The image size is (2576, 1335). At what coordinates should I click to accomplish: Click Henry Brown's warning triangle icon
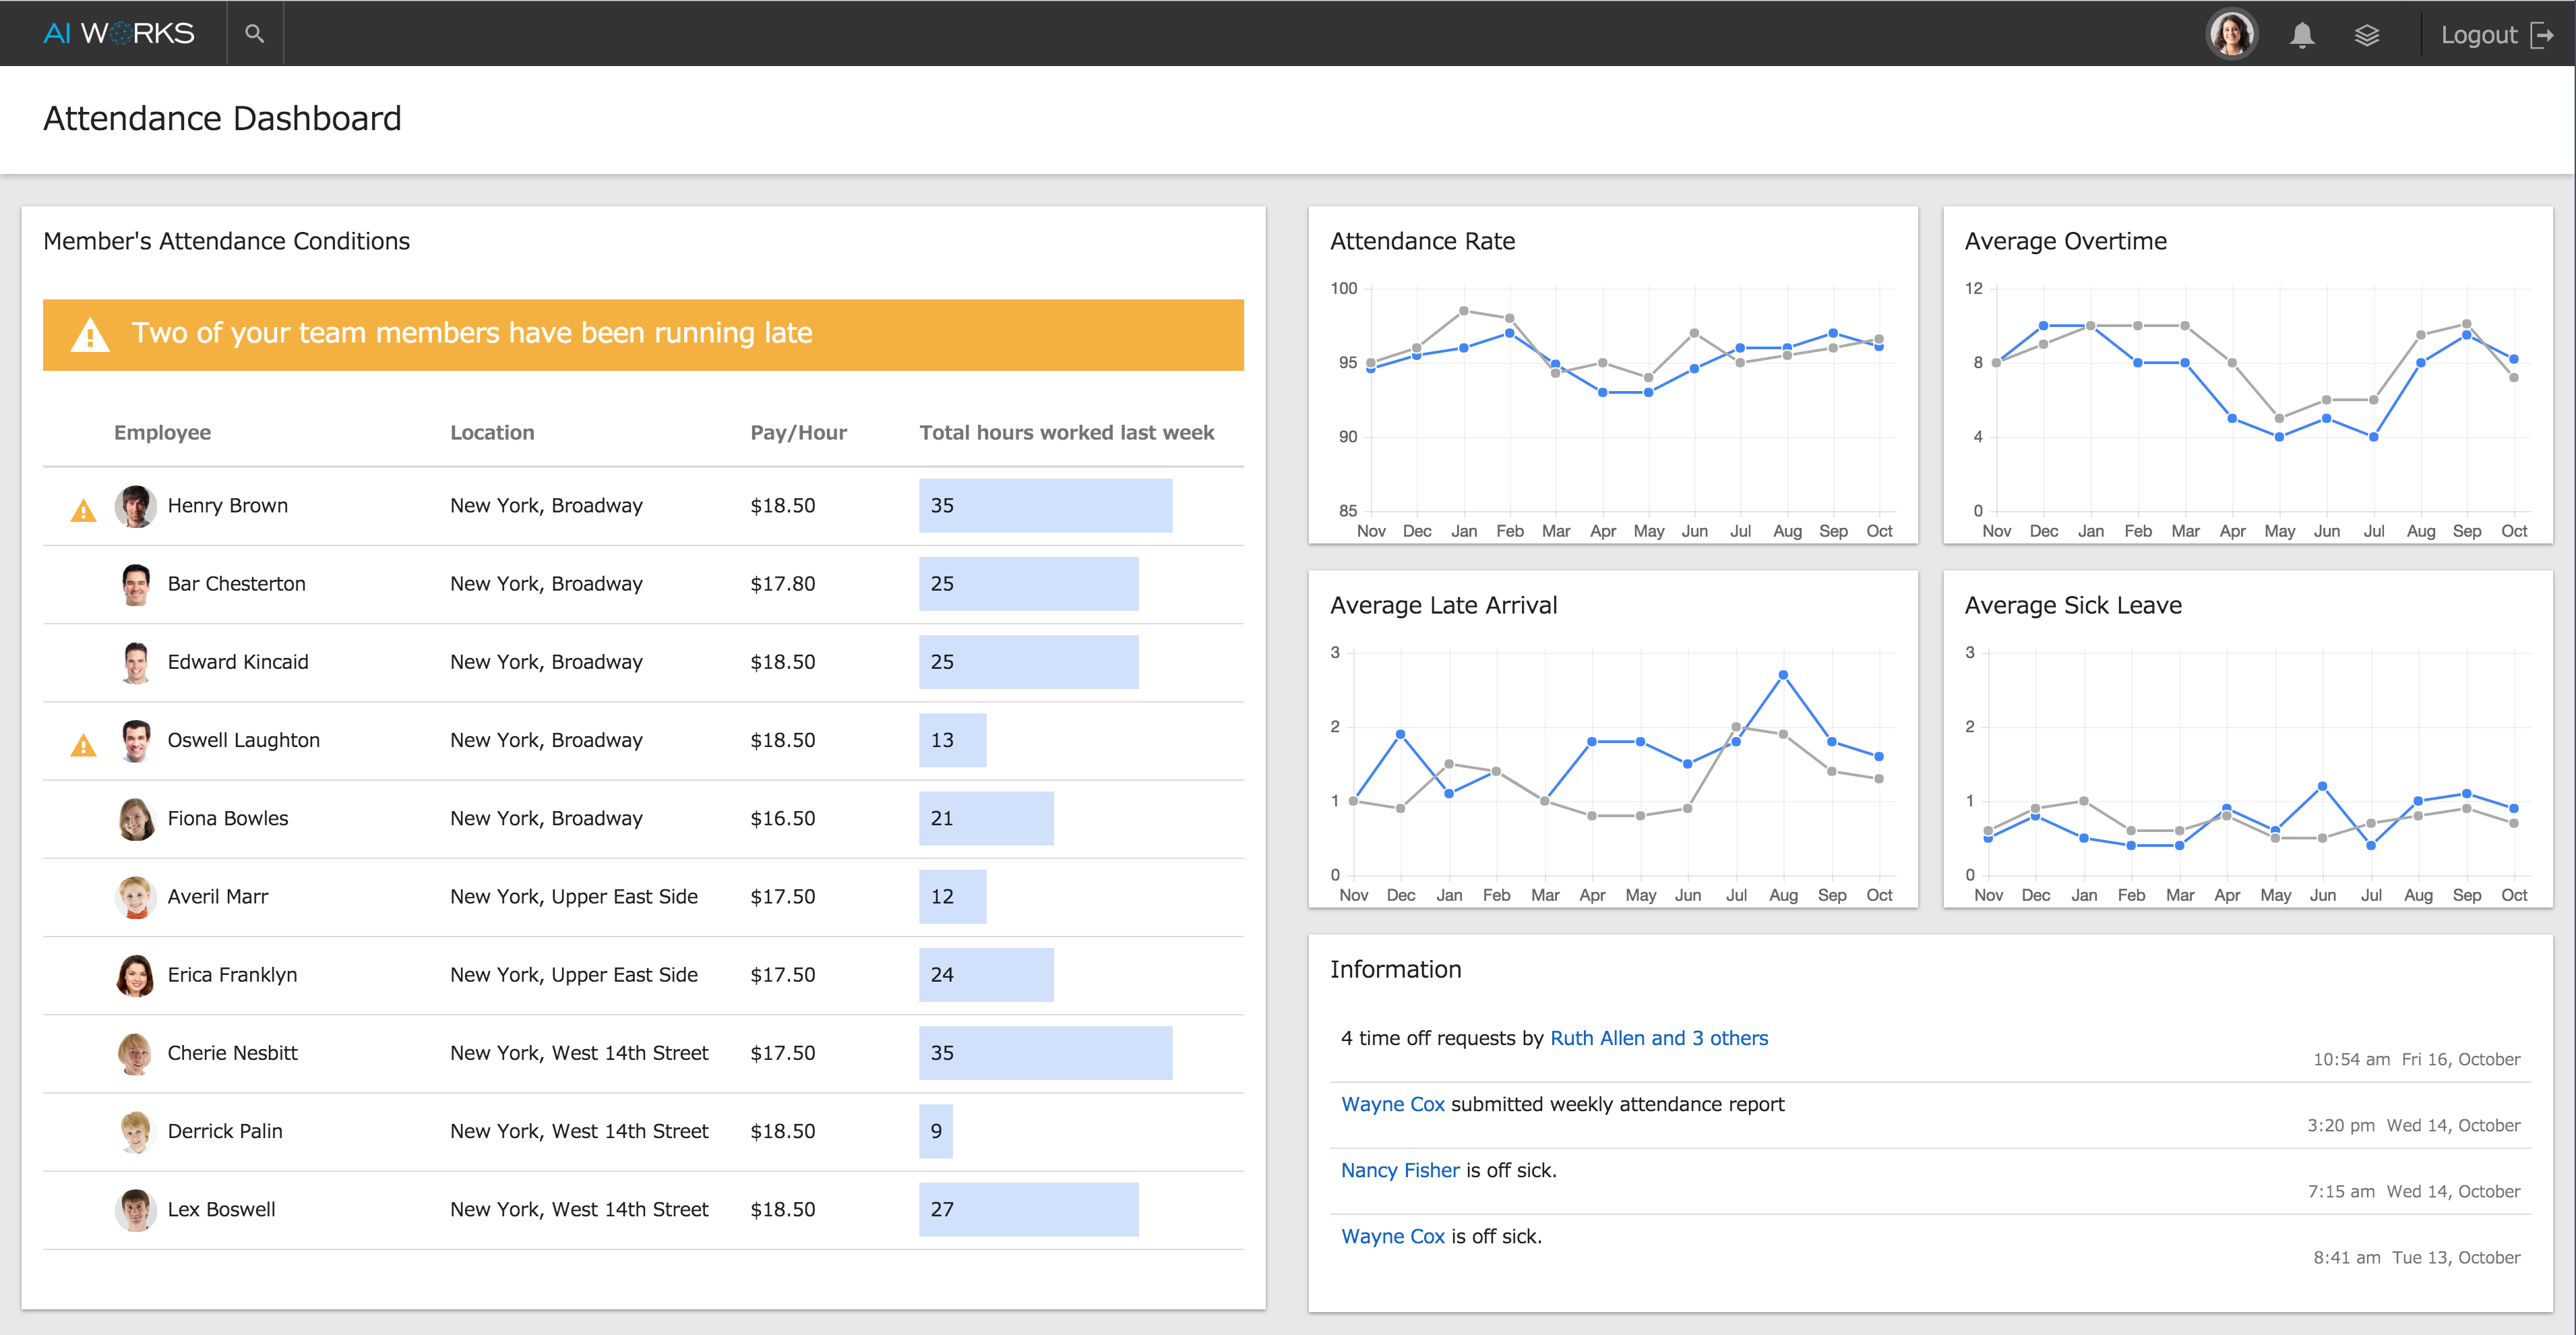[84, 512]
